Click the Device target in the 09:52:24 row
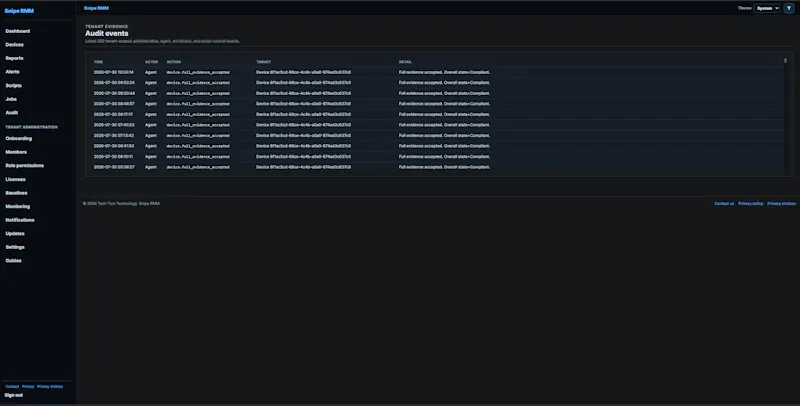Screen dimensions: 800x406 (x=304, y=83)
